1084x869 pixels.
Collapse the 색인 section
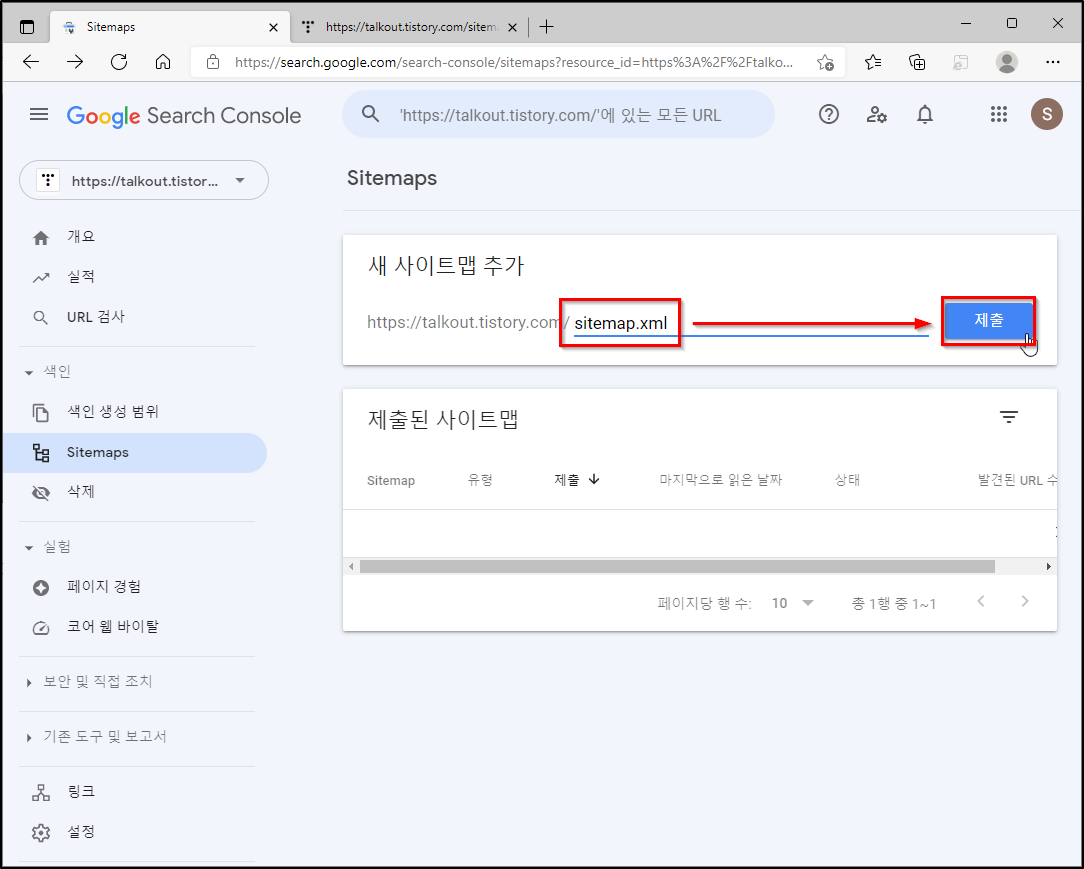pos(29,373)
